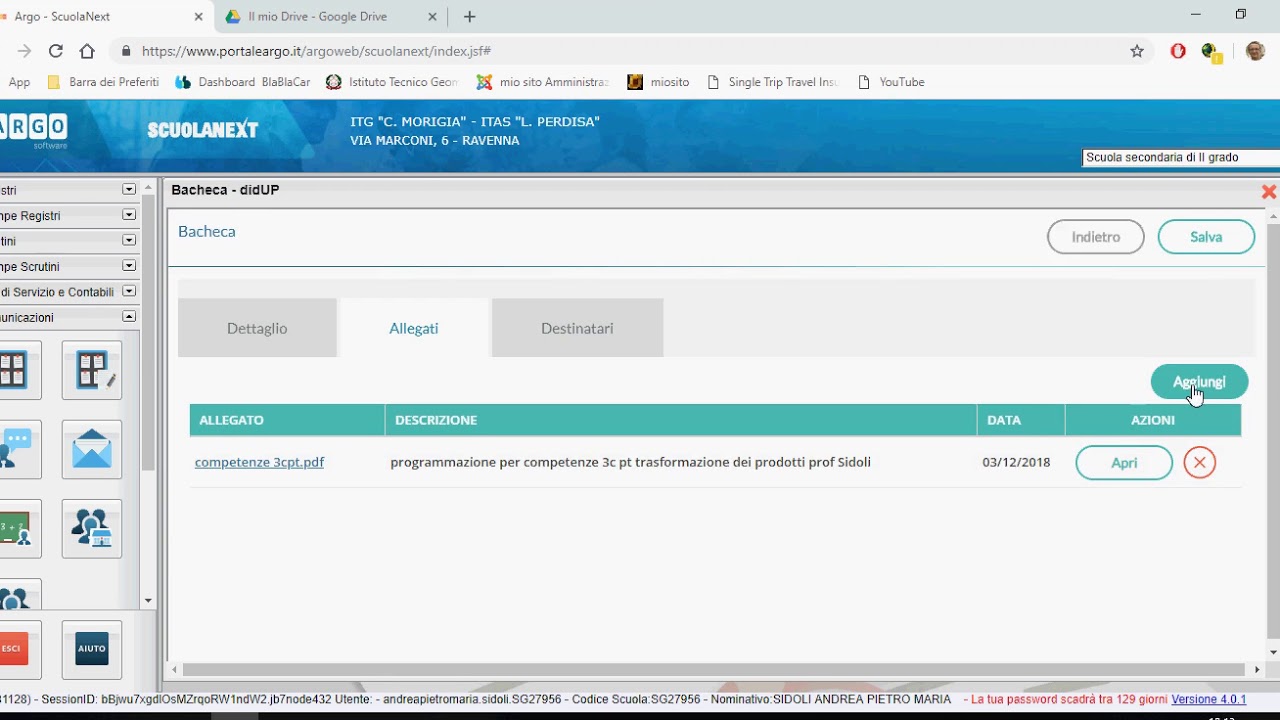The width and height of the screenshot is (1280, 720).
Task: Open Dashboard BlaBlaCar bookmark
Action: pos(243,82)
